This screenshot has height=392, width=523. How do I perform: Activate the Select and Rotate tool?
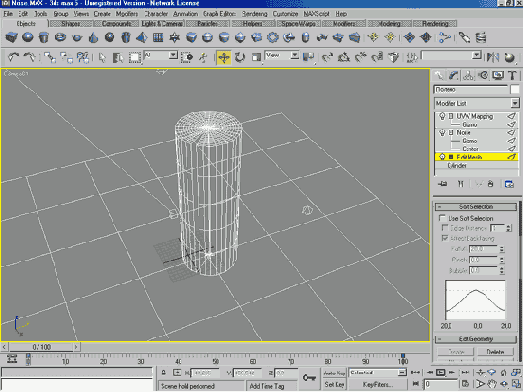pyautogui.click(x=240, y=57)
